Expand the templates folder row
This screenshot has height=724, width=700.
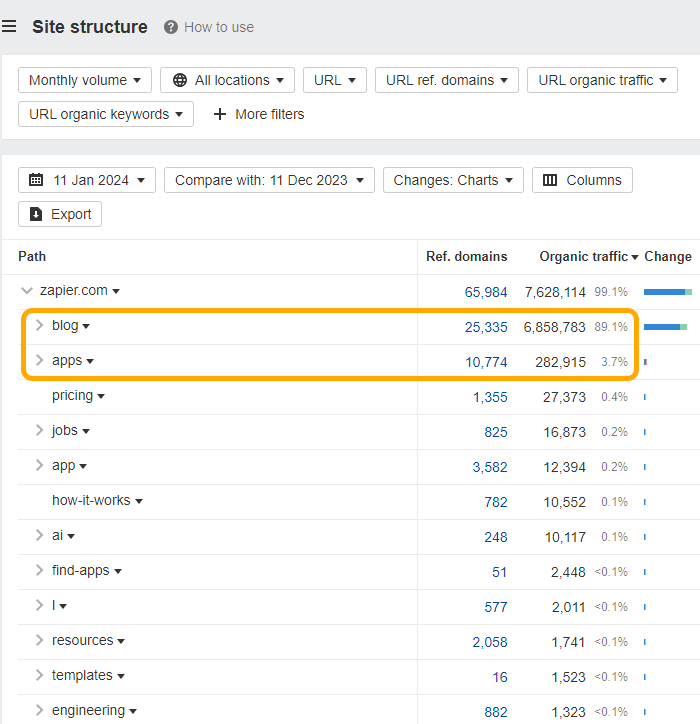point(40,675)
